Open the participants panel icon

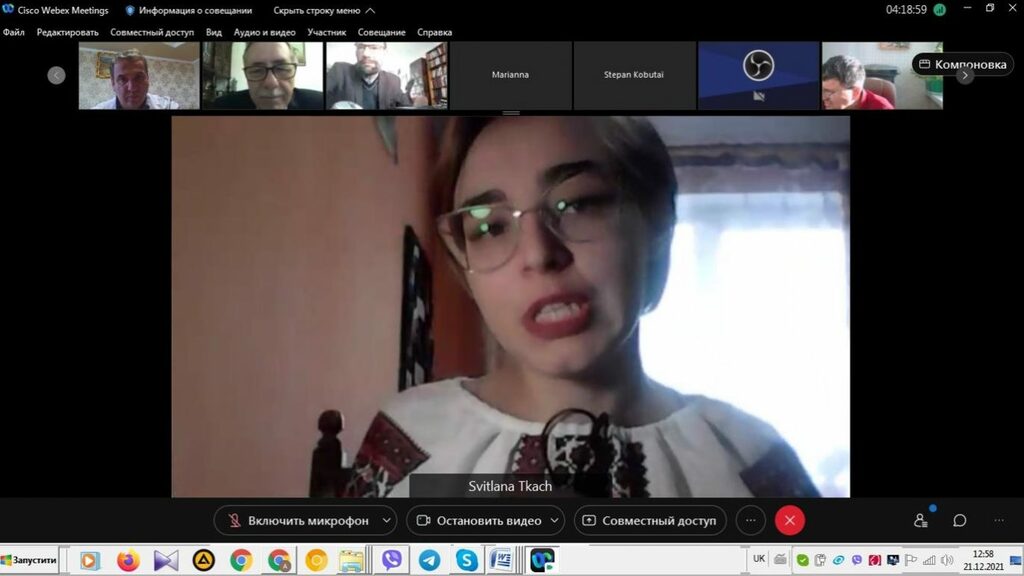click(x=921, y=520)
